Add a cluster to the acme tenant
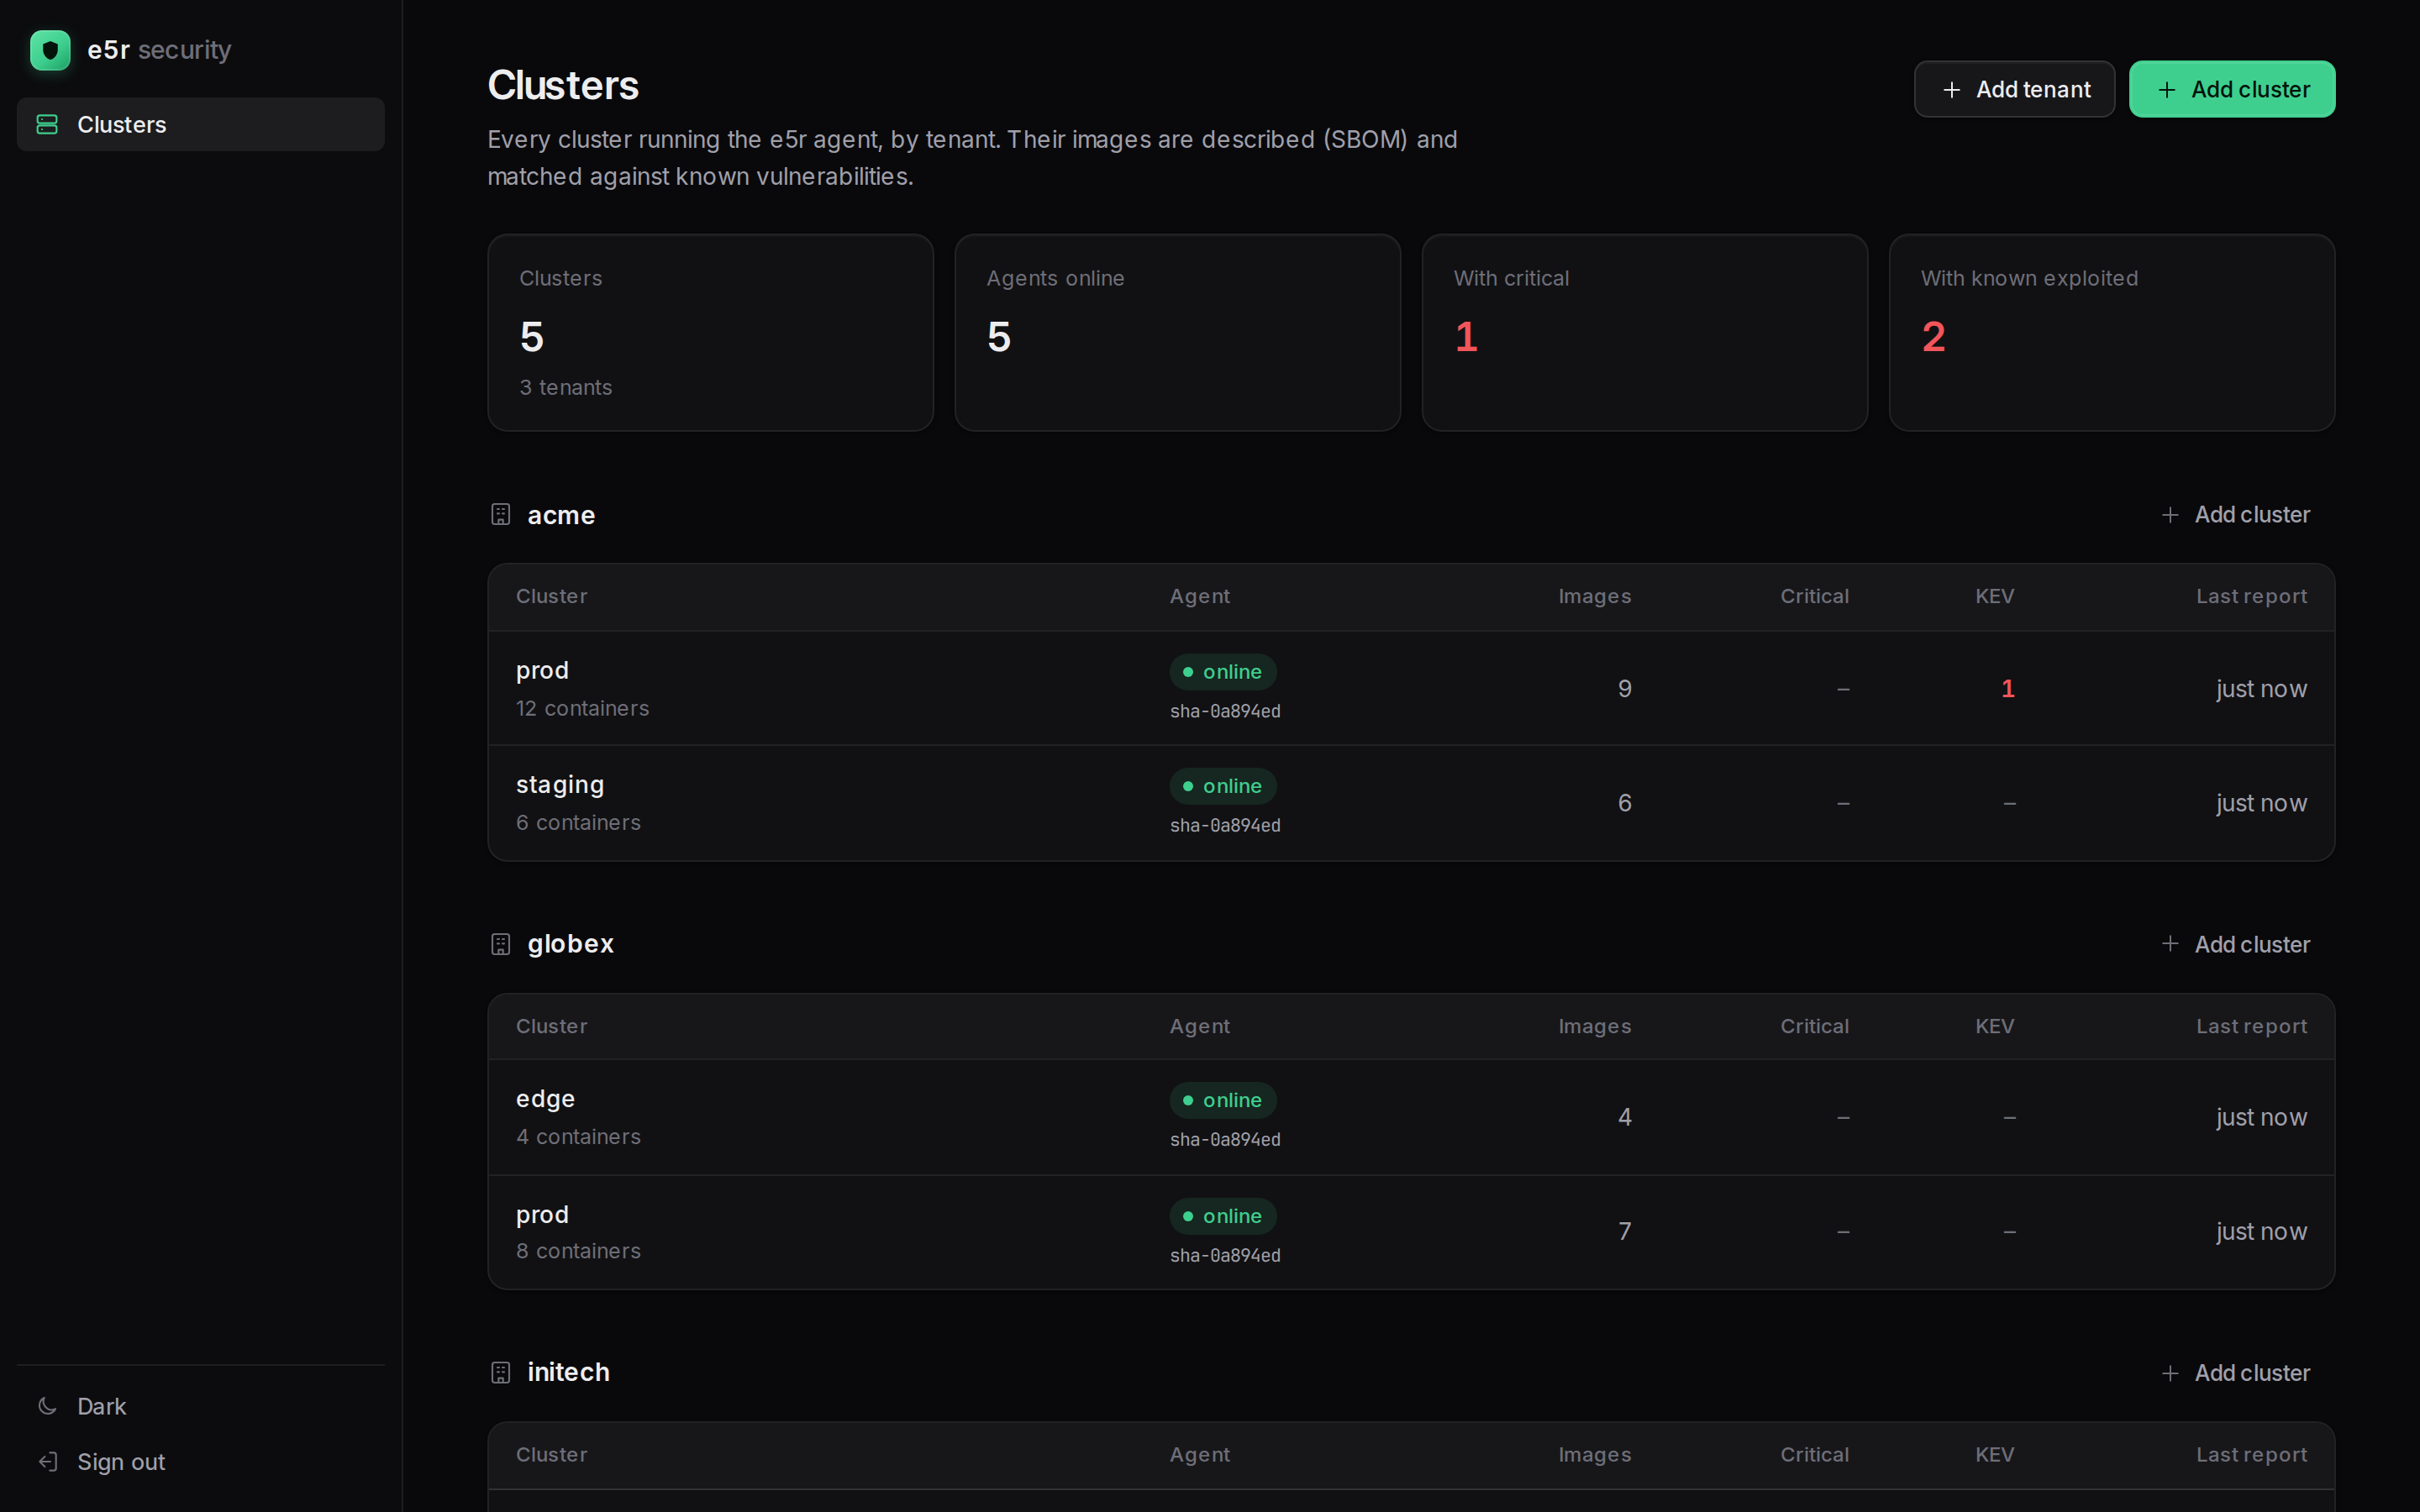 (2235, 514)
